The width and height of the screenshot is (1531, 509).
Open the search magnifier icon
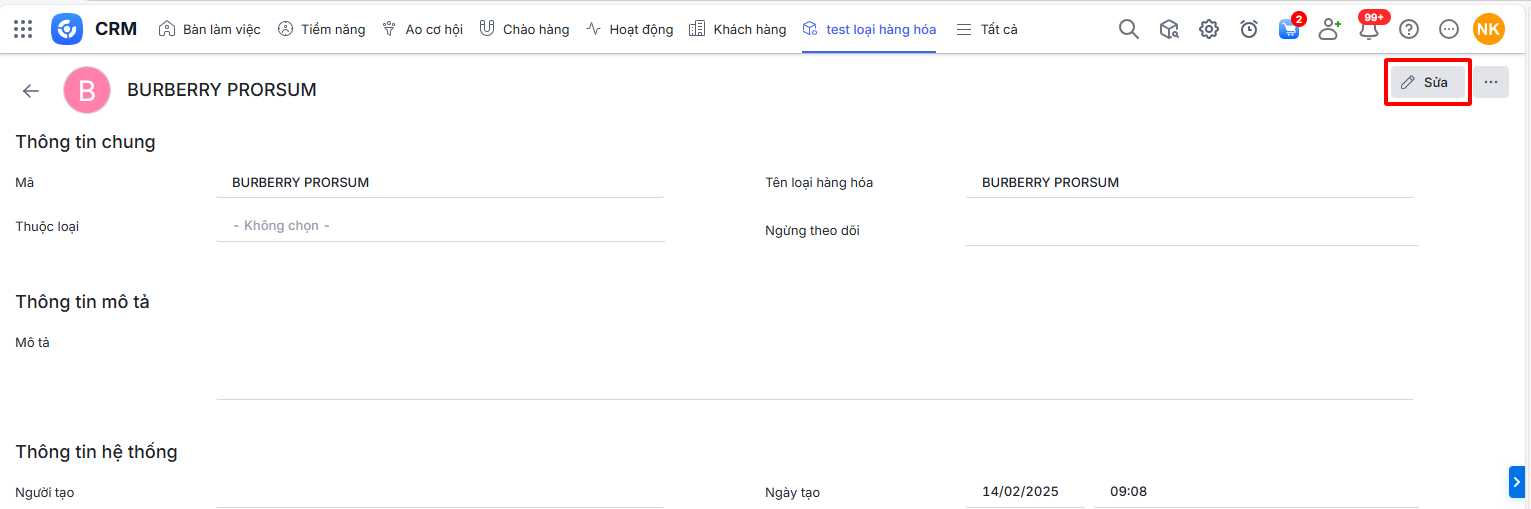1128,29
